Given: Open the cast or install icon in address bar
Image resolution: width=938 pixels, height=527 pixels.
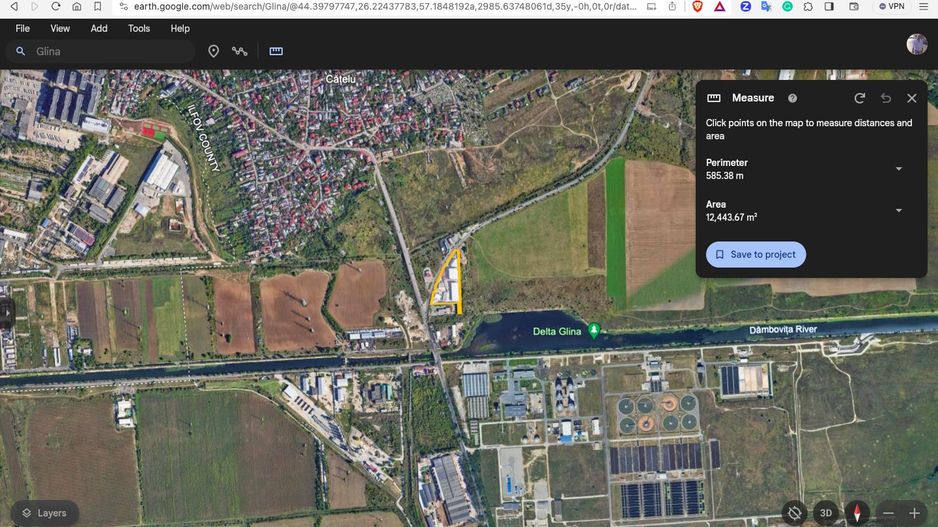Looking at the screenshot, I should (651, 7).
